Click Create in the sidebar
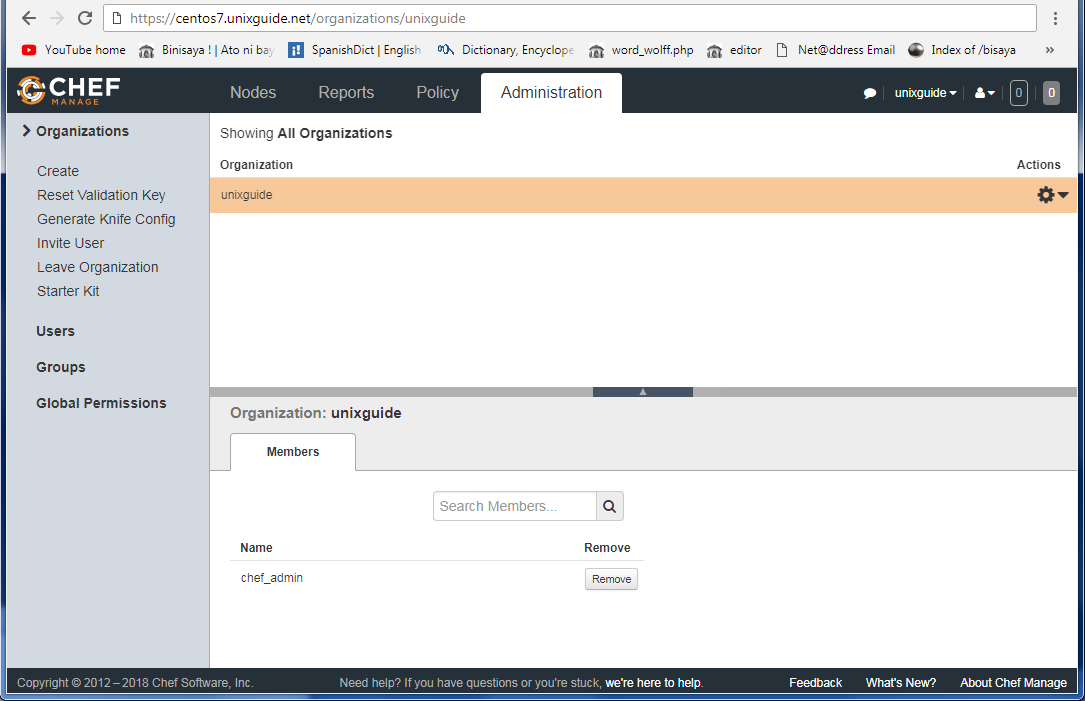 coord(58,171)
